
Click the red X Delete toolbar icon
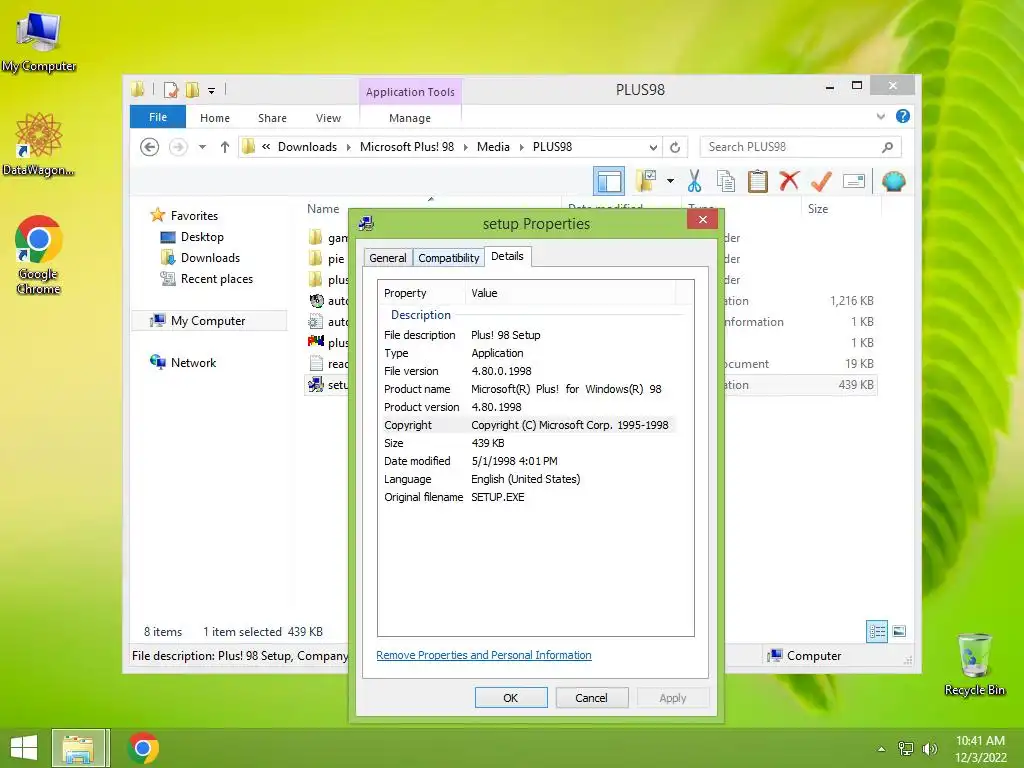(789, 180)
